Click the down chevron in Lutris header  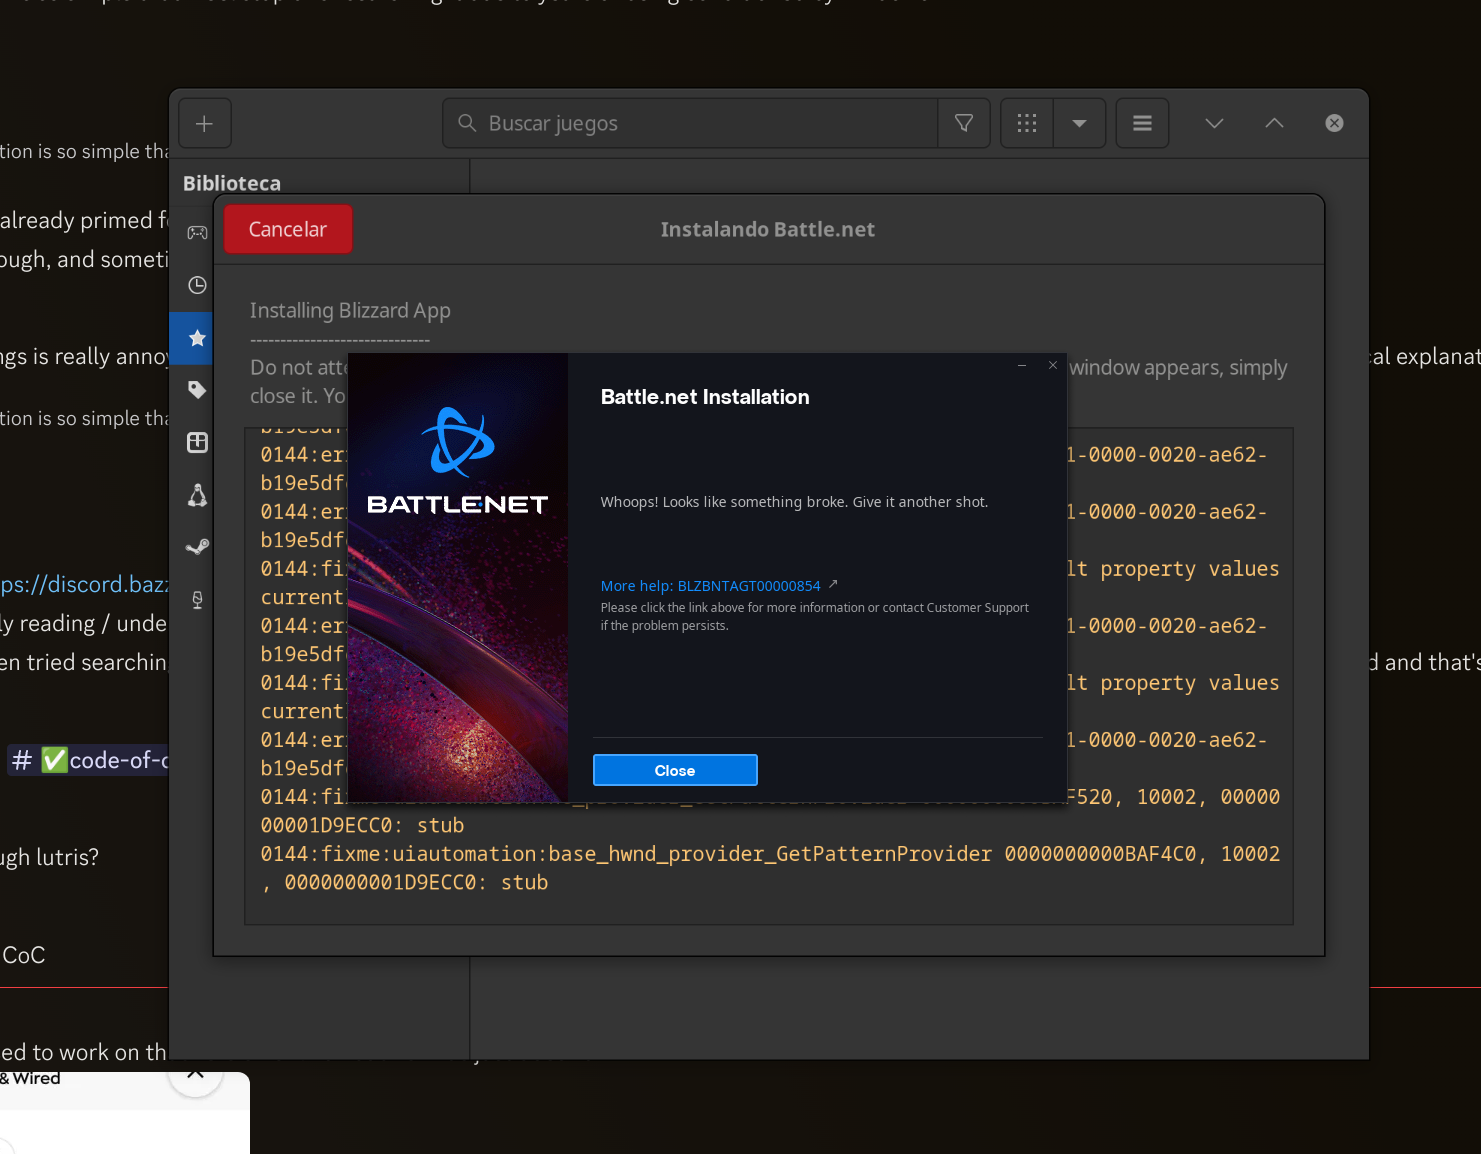click(1214, 123)
